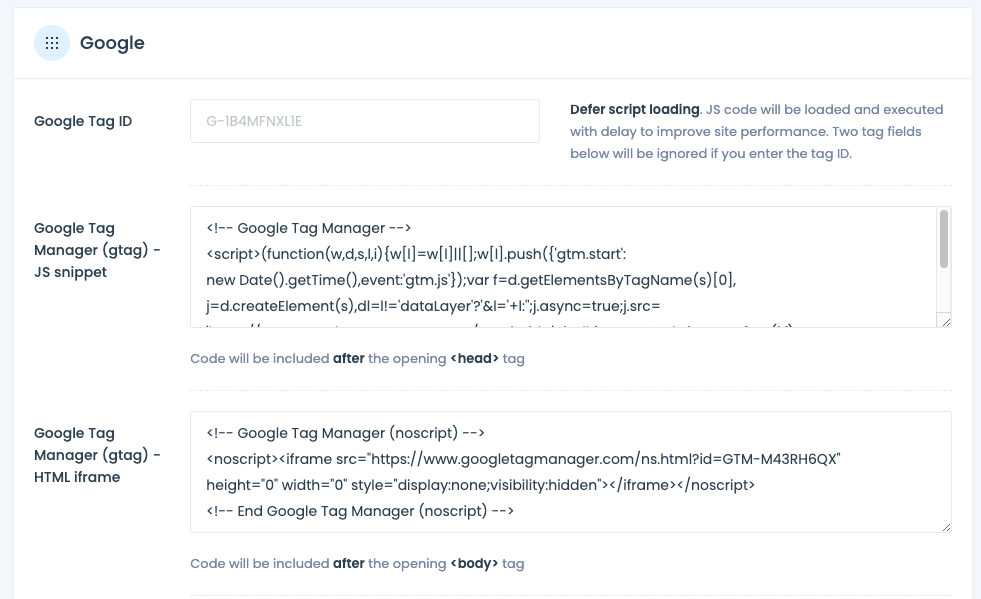Click the "Google Tag ID" field label
This screenshot has height=599, width=981.
click(83, 121)
